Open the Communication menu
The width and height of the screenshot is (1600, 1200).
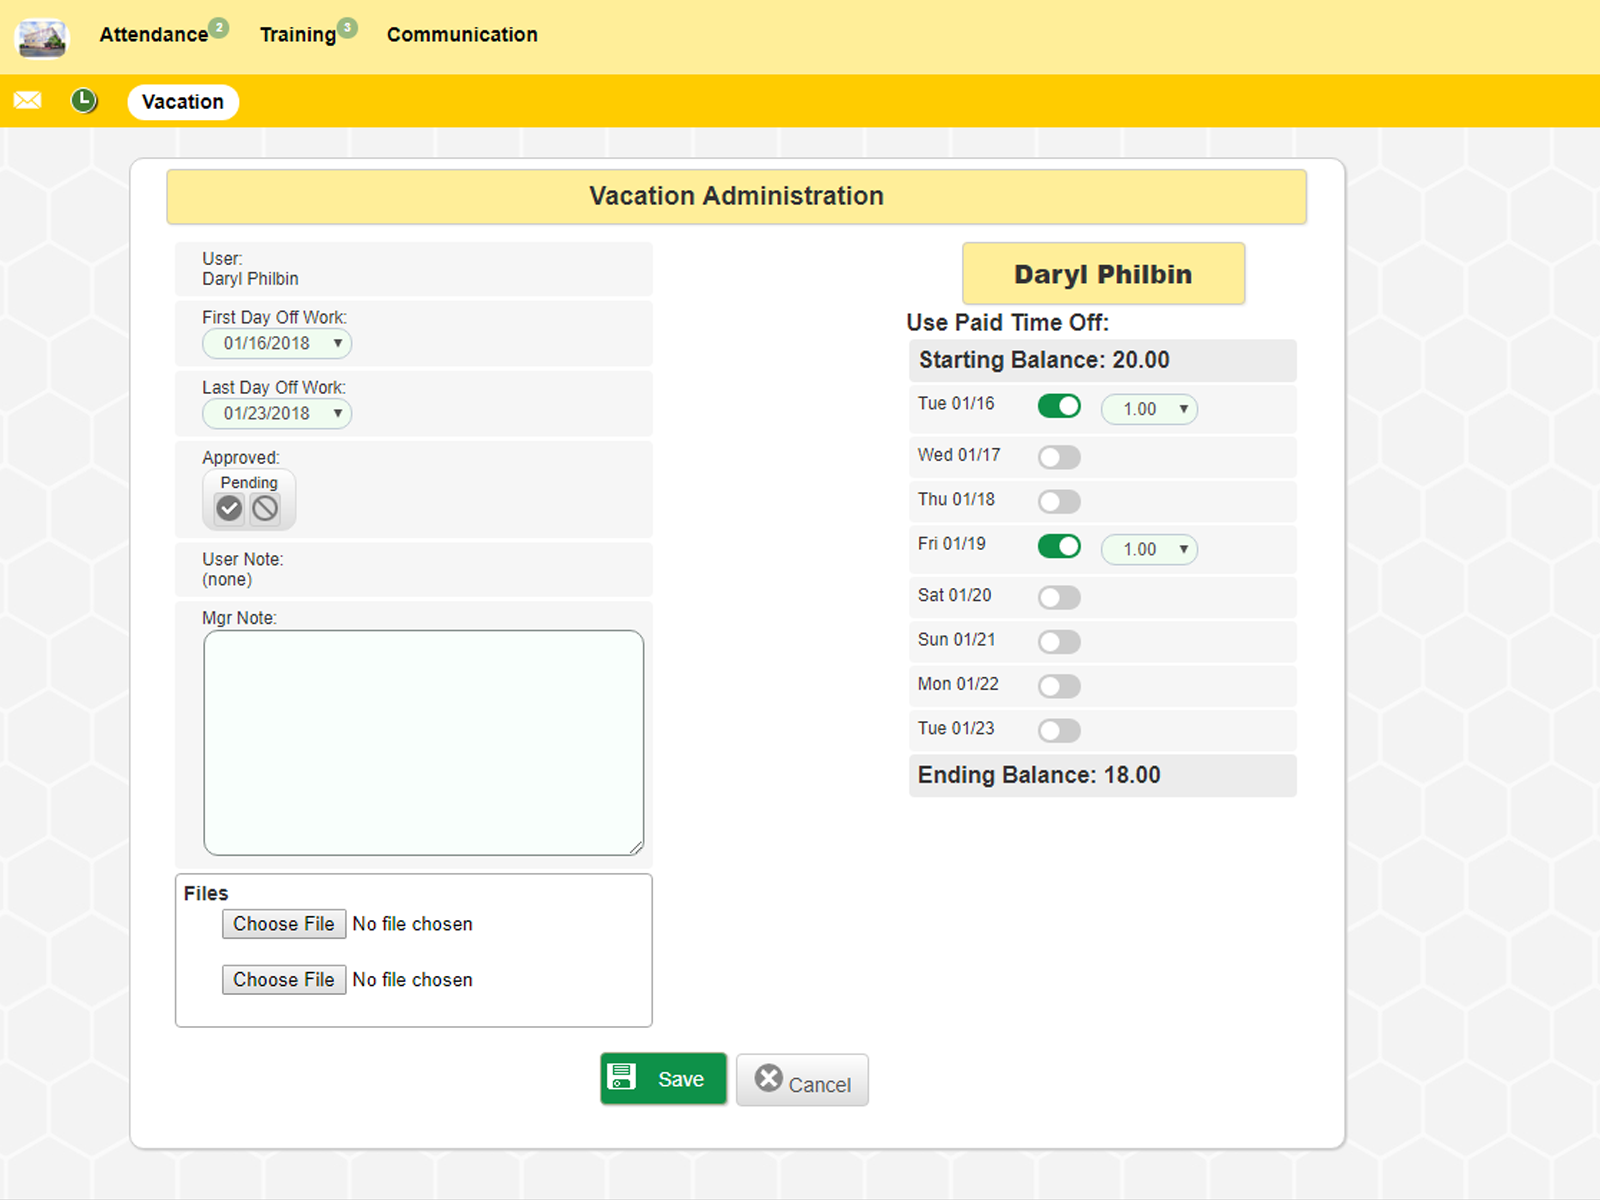tap(462, 34)
